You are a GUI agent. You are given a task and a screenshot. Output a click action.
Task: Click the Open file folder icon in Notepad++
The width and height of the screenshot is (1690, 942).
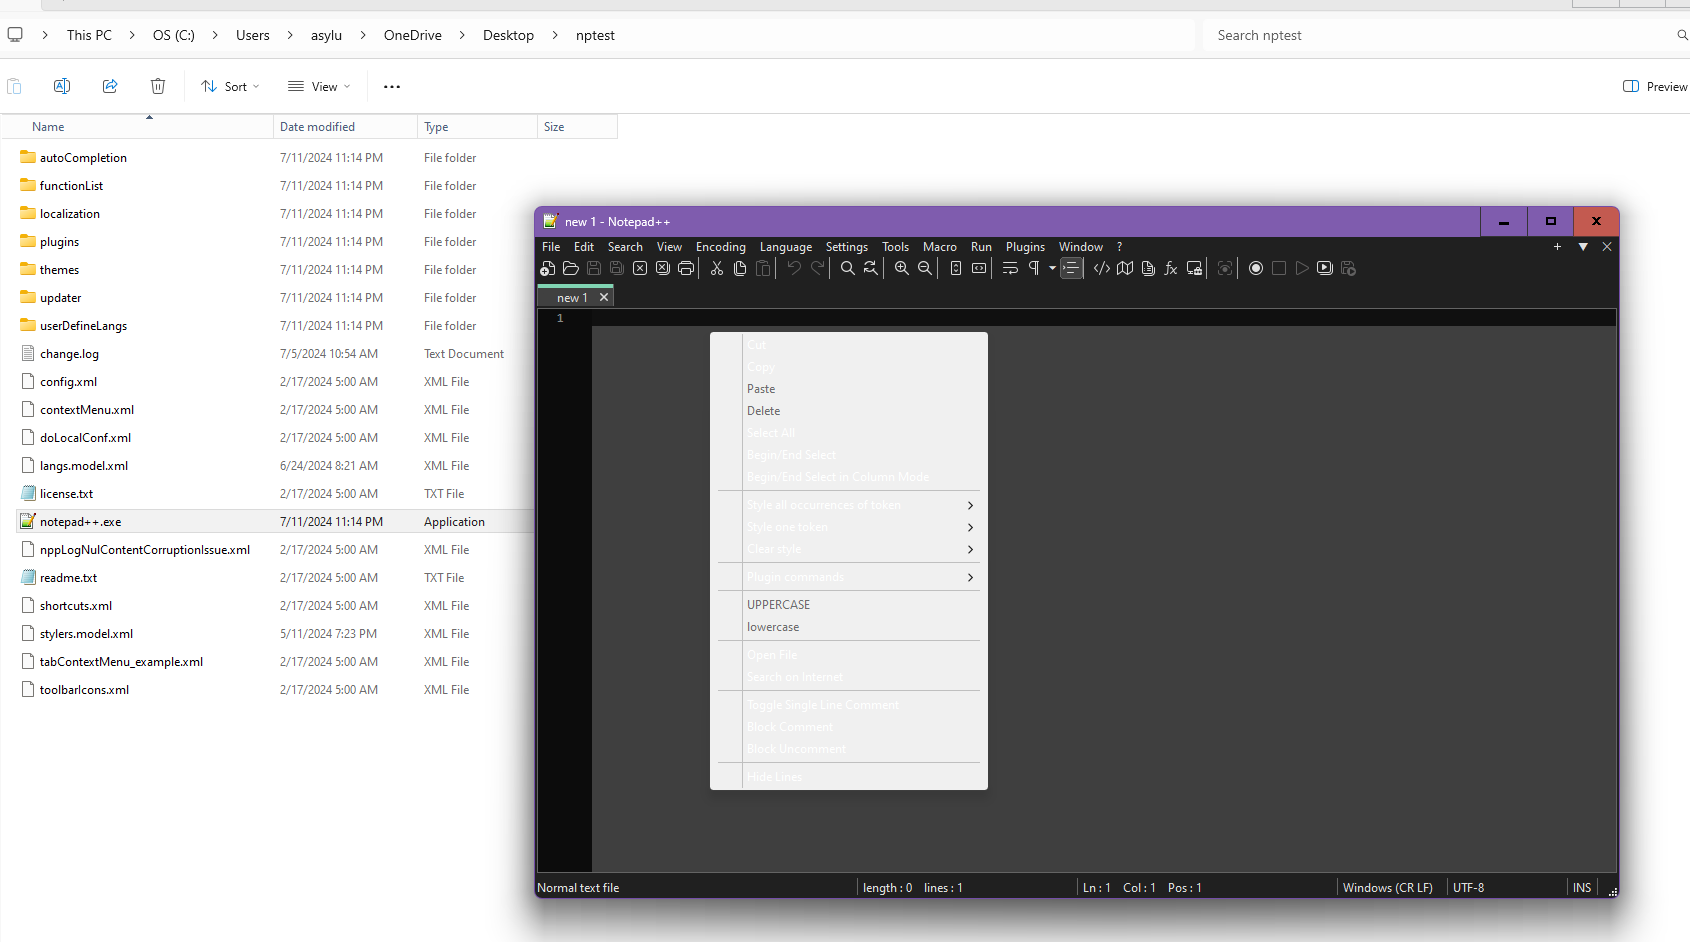click(571, 268)
